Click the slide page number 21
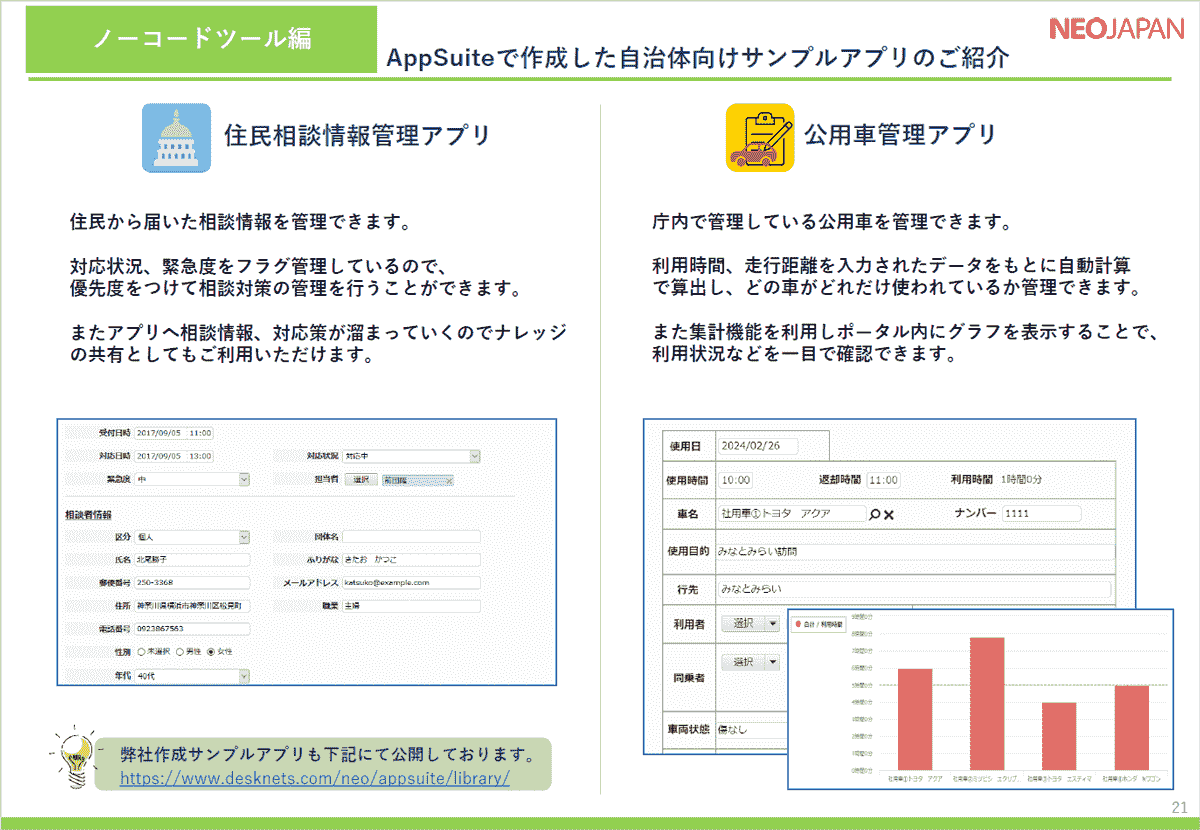This screenshot has height=830, width=1200. (x=1178, y=807)
